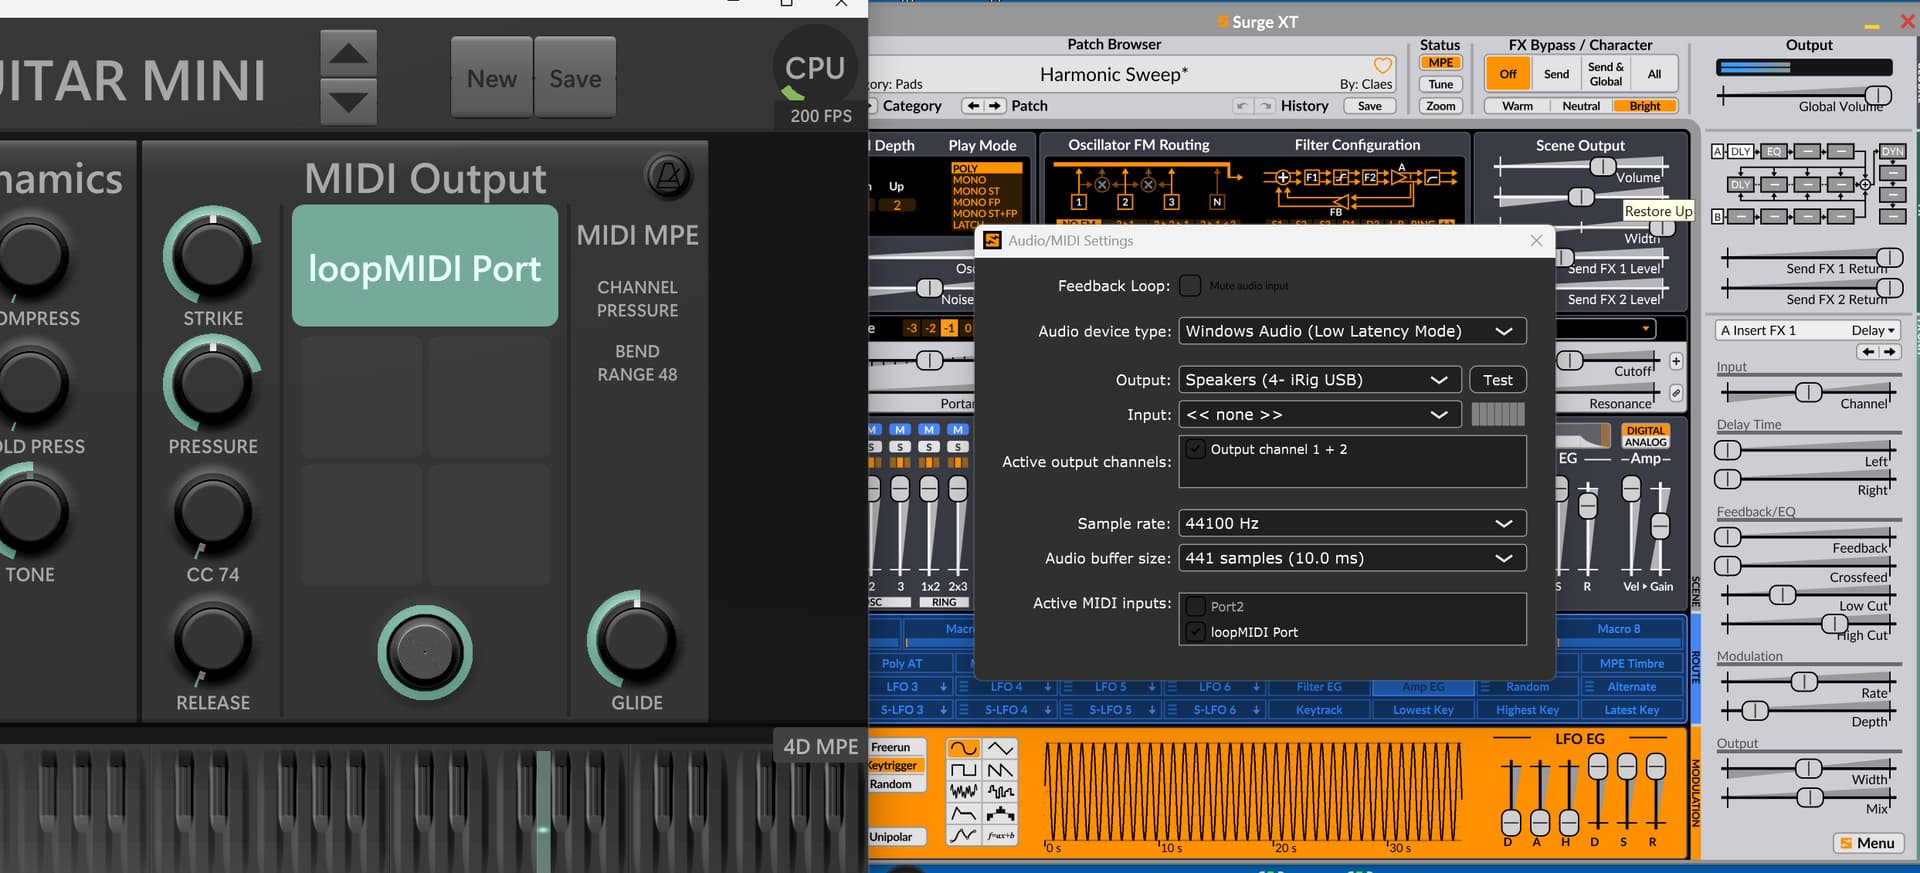
Task: Open the Output device dropdown
Action: tap(1320, 380)
